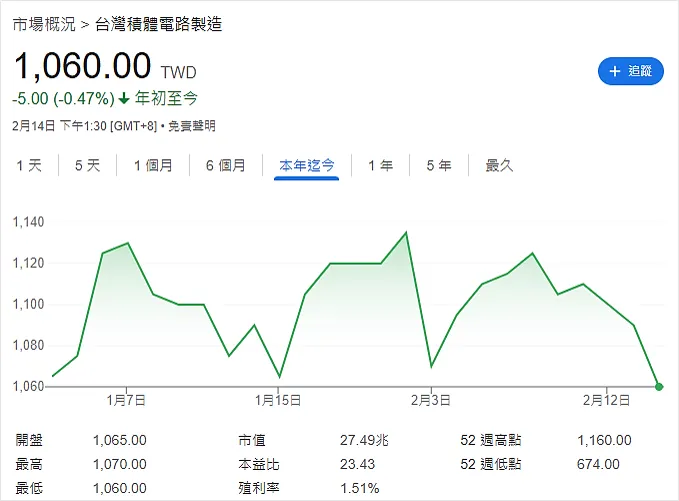This screenshot has height=501, width=679.
Task: Click the 殖利率 value 1.51%
Action: [359, 488]
